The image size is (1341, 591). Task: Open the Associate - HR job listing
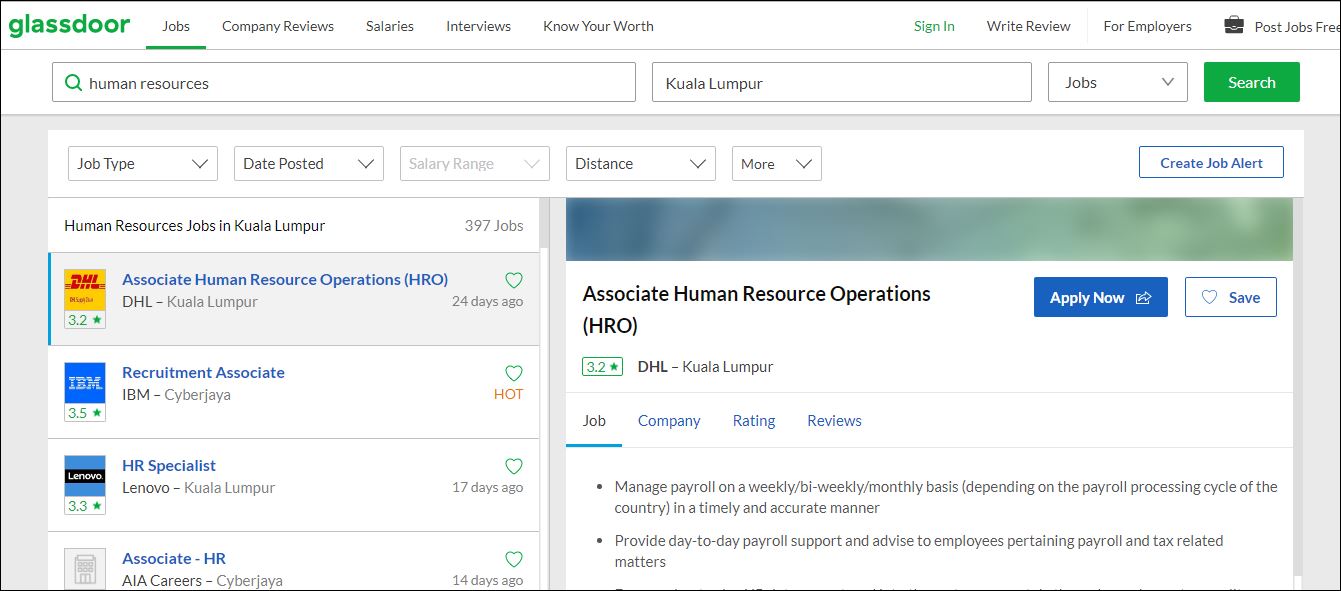(174, 559)
